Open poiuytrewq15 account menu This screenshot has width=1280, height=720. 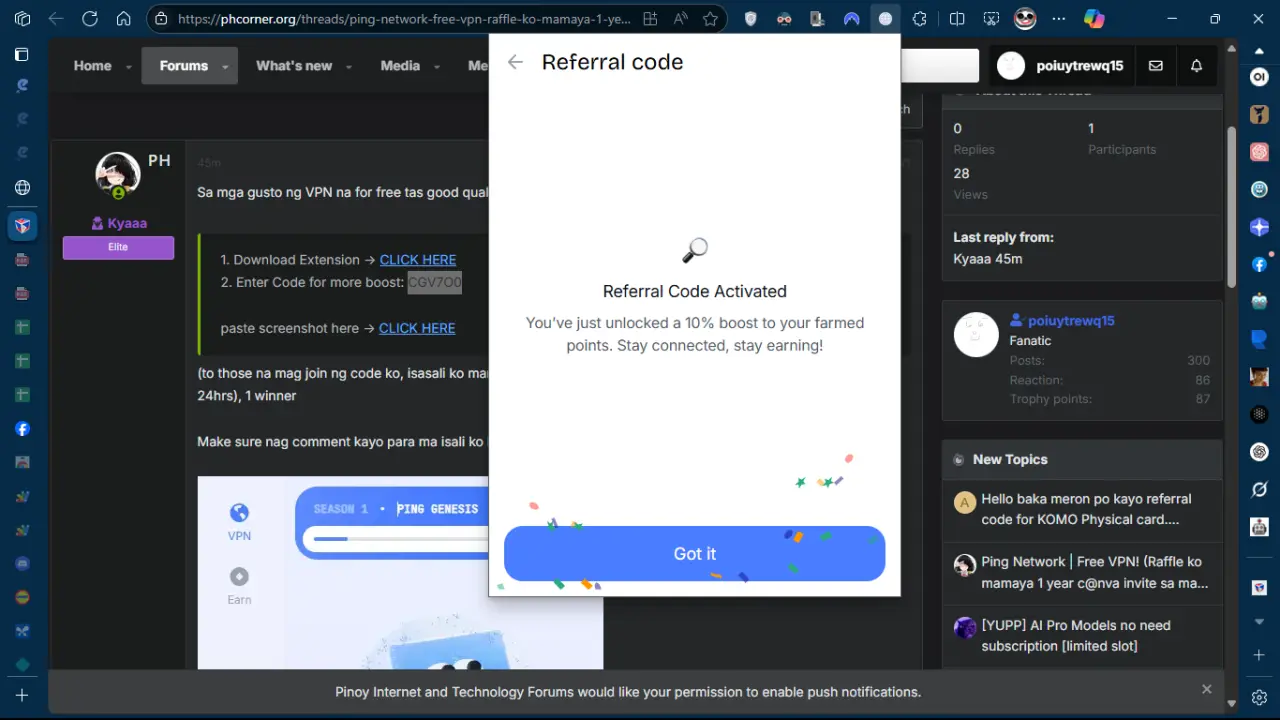tap(1061, 66)
